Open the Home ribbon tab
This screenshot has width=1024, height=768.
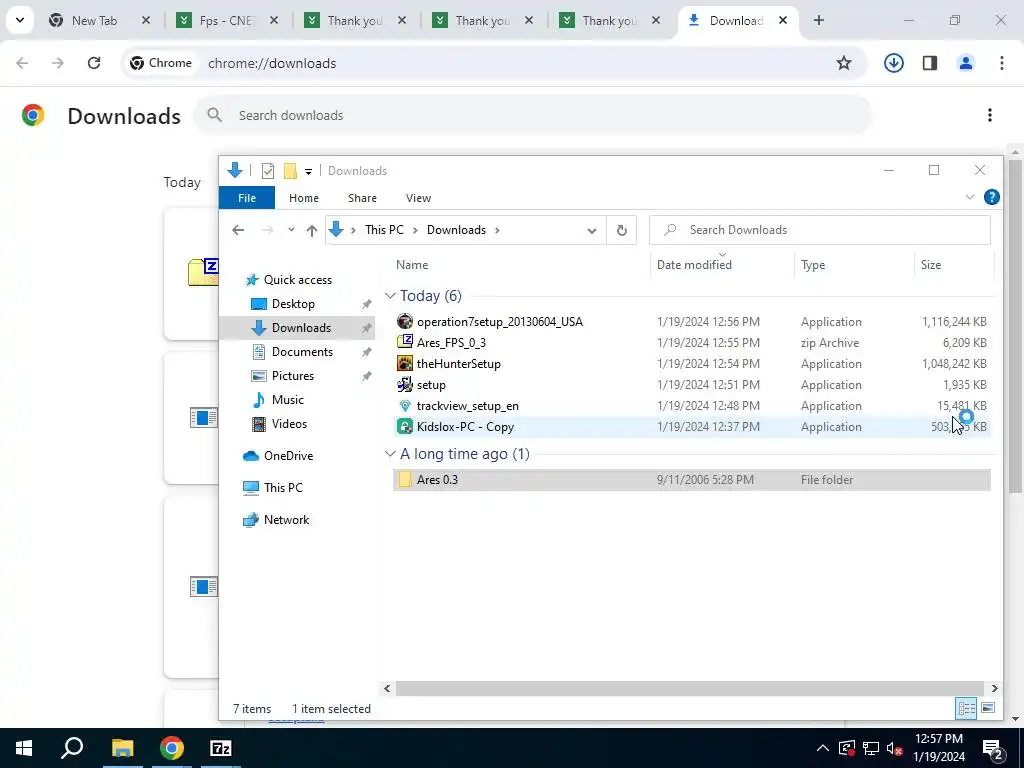304,198
